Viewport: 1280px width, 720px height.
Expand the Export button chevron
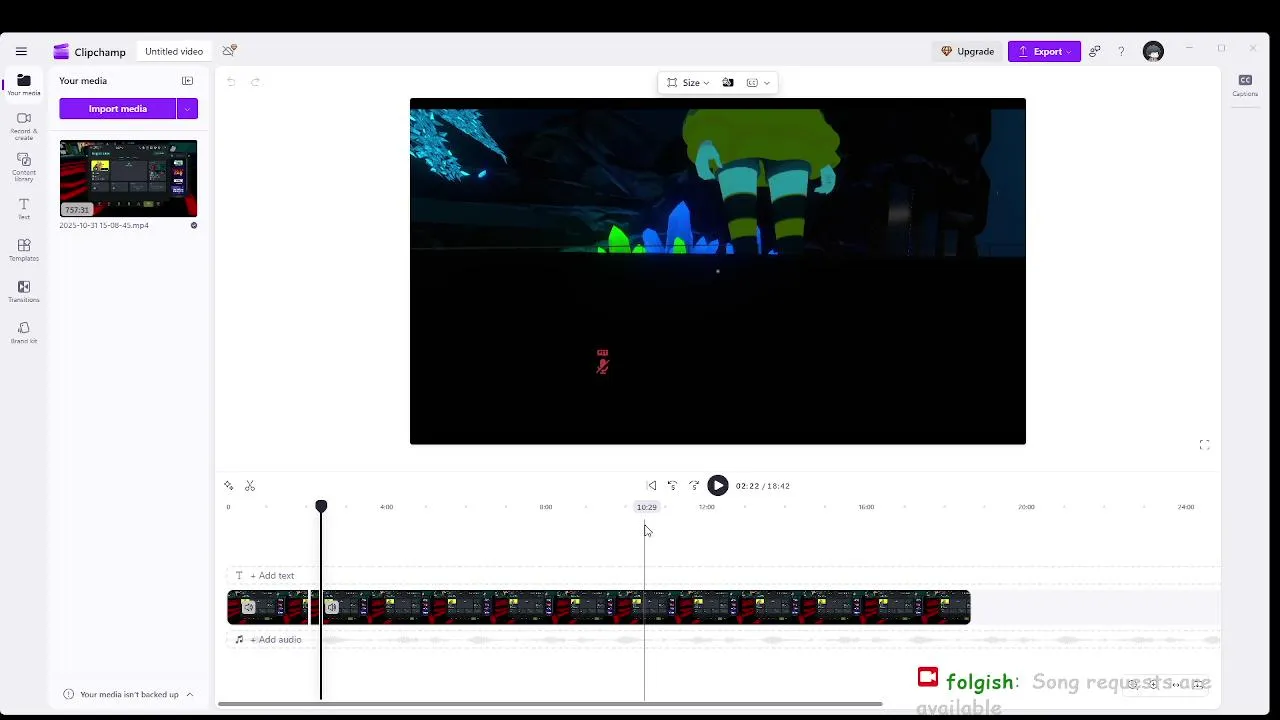[x=1071, y=51]
